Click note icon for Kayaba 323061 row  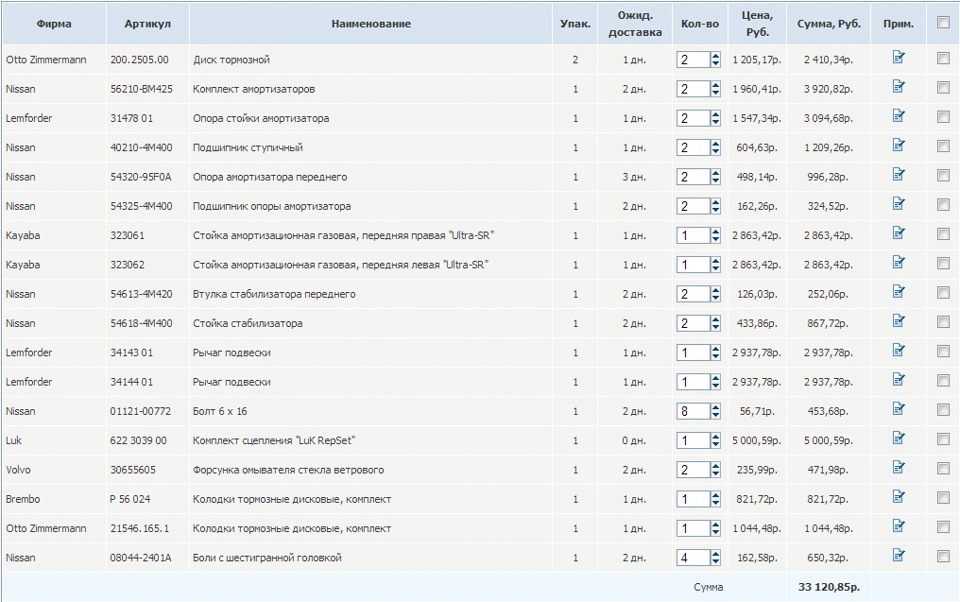(898, 233)
